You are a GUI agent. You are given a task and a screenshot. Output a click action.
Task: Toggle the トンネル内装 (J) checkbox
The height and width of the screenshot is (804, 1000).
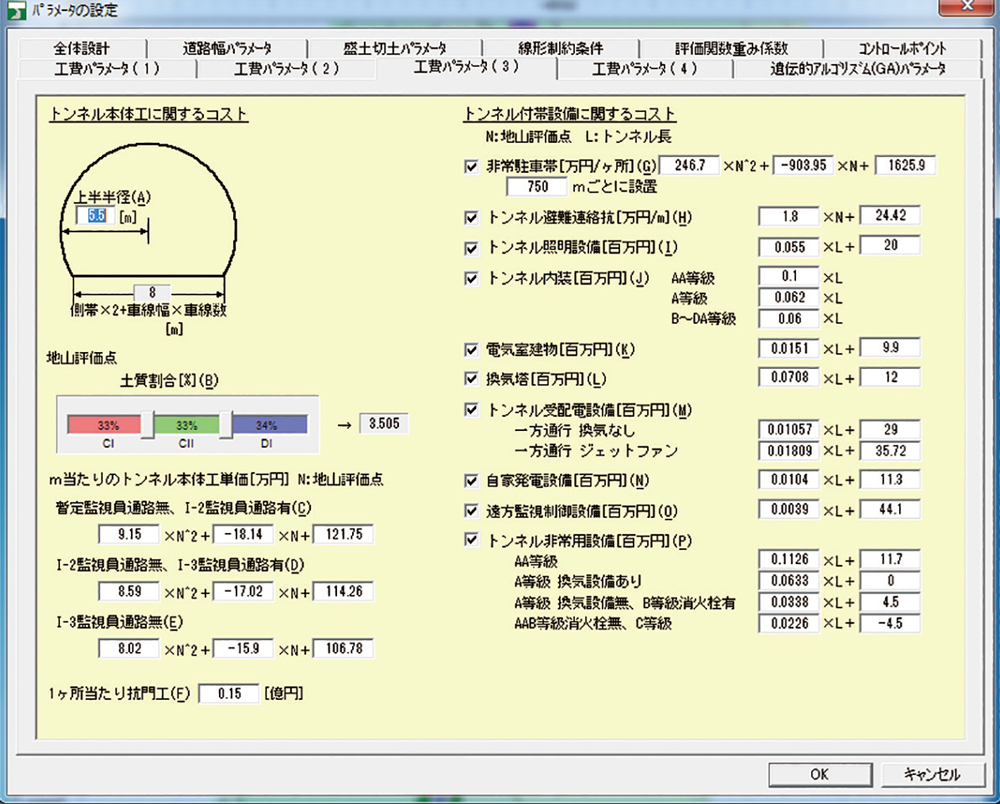point(471,279)
